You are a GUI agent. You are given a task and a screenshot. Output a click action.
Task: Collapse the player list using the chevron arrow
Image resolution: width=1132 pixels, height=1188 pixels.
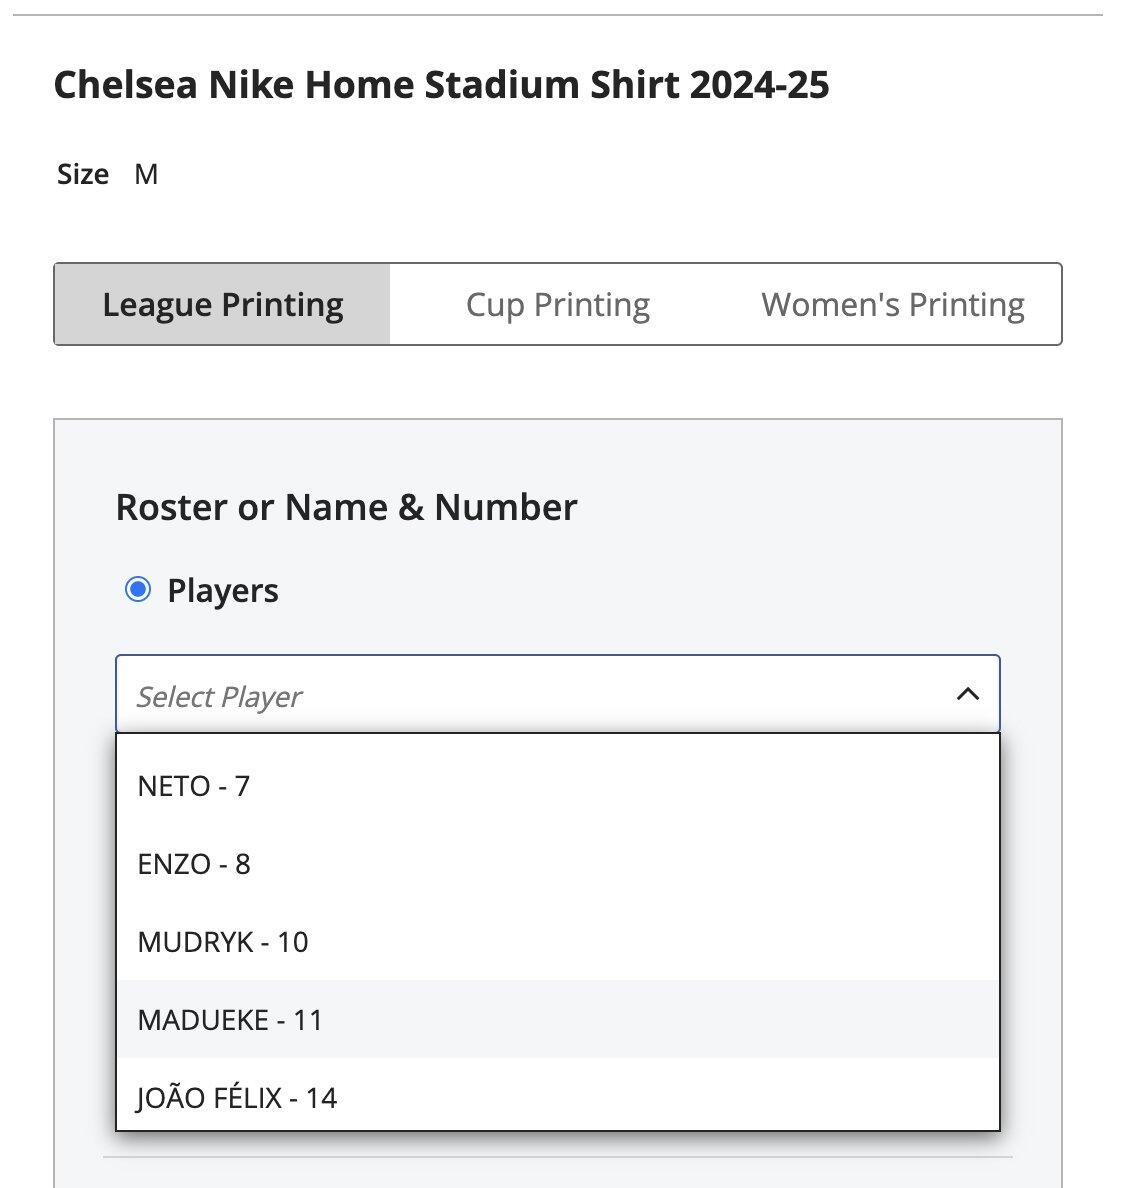[968, 694]
